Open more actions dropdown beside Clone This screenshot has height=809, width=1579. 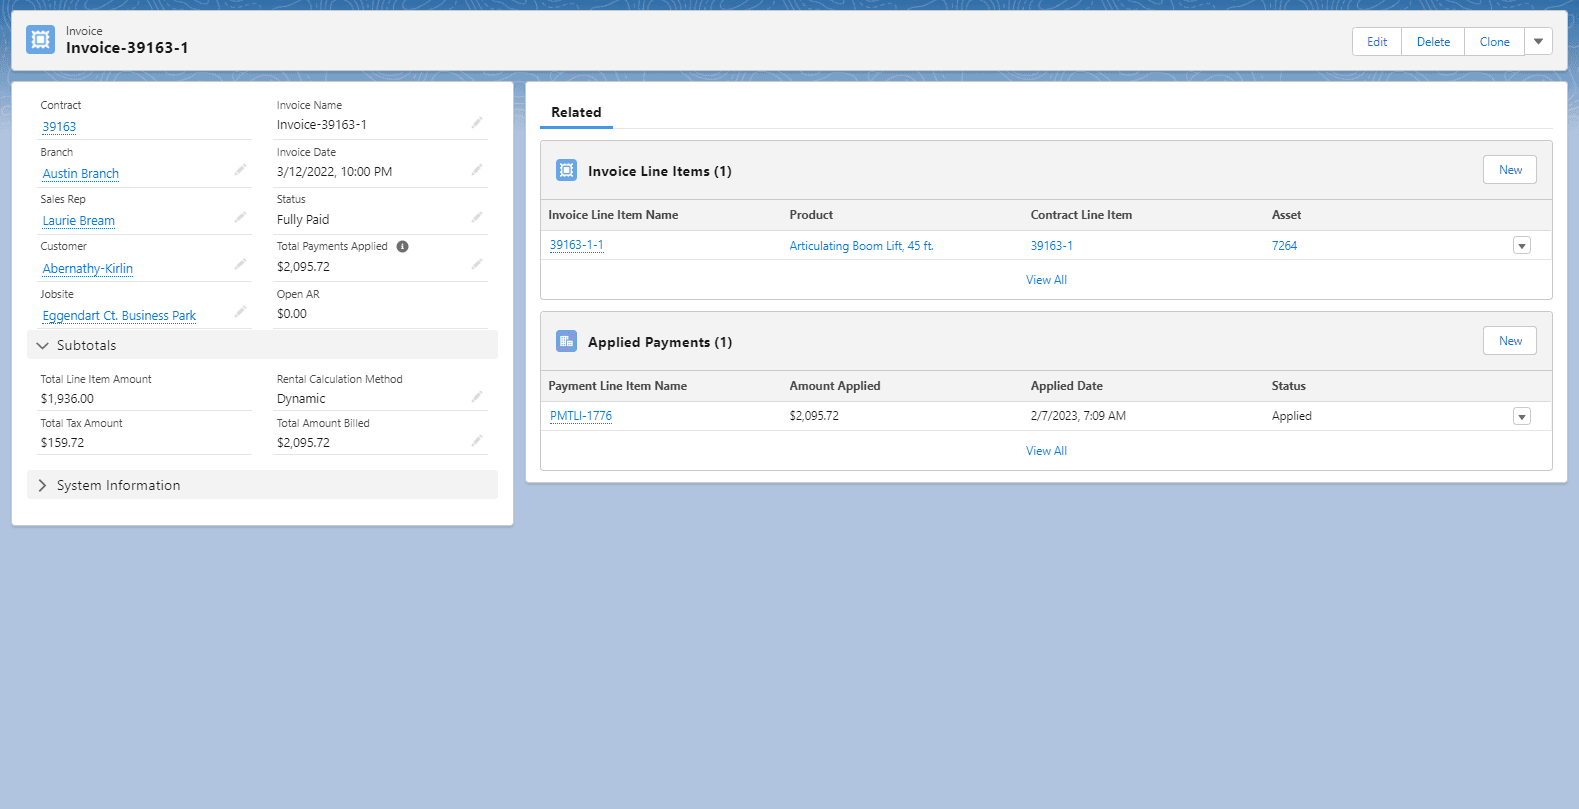[x=1538, y=42]
